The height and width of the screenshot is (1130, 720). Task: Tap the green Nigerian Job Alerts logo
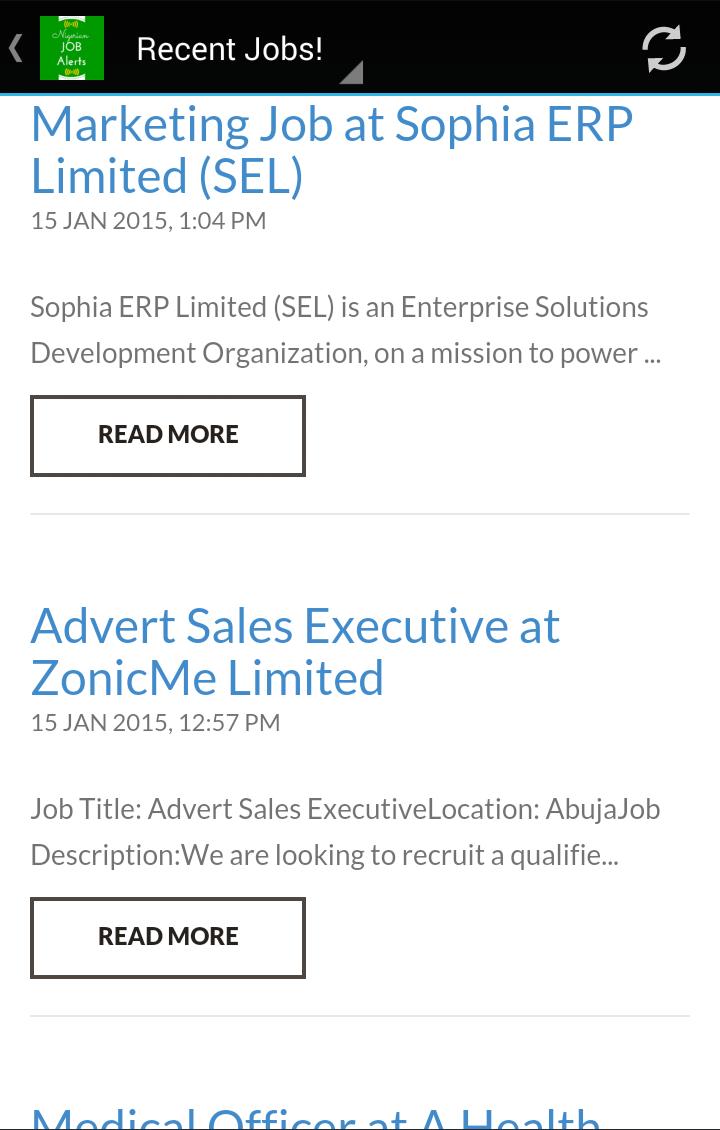(72, 48)
